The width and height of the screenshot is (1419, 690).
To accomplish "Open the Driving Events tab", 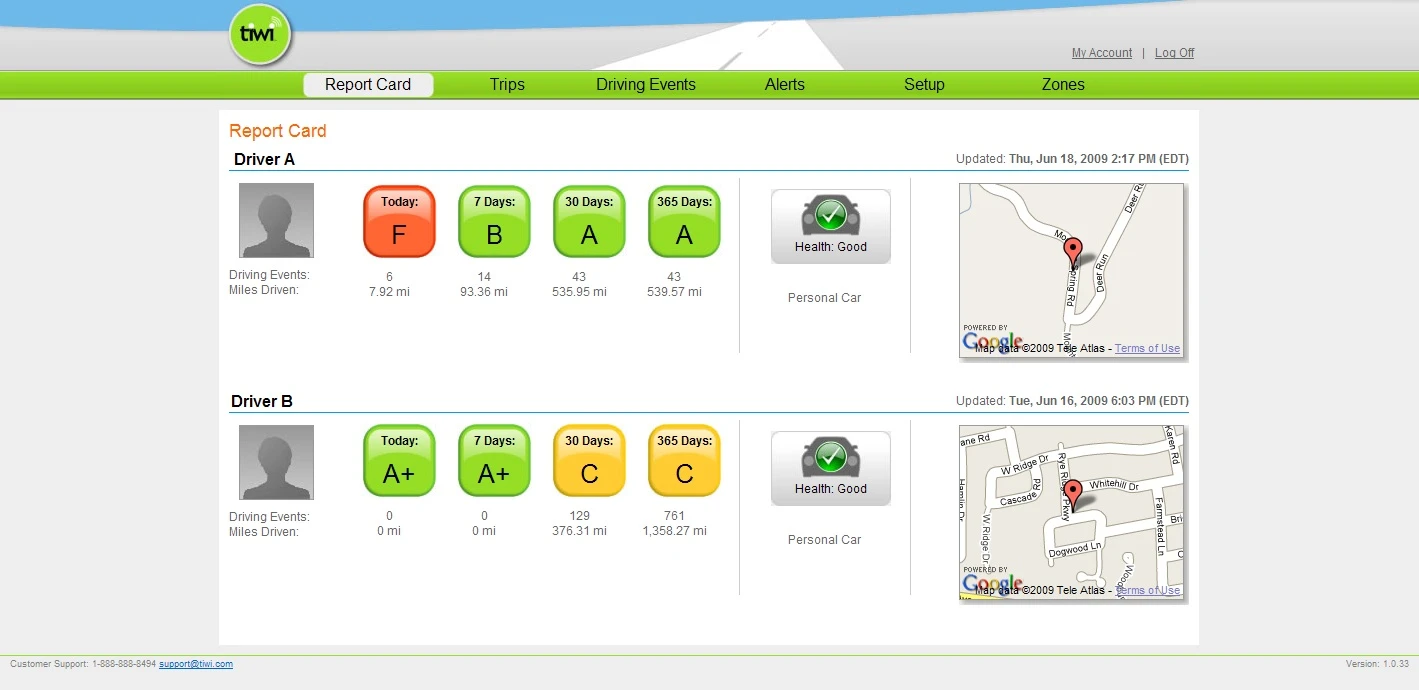I will [x=646, y=85].
